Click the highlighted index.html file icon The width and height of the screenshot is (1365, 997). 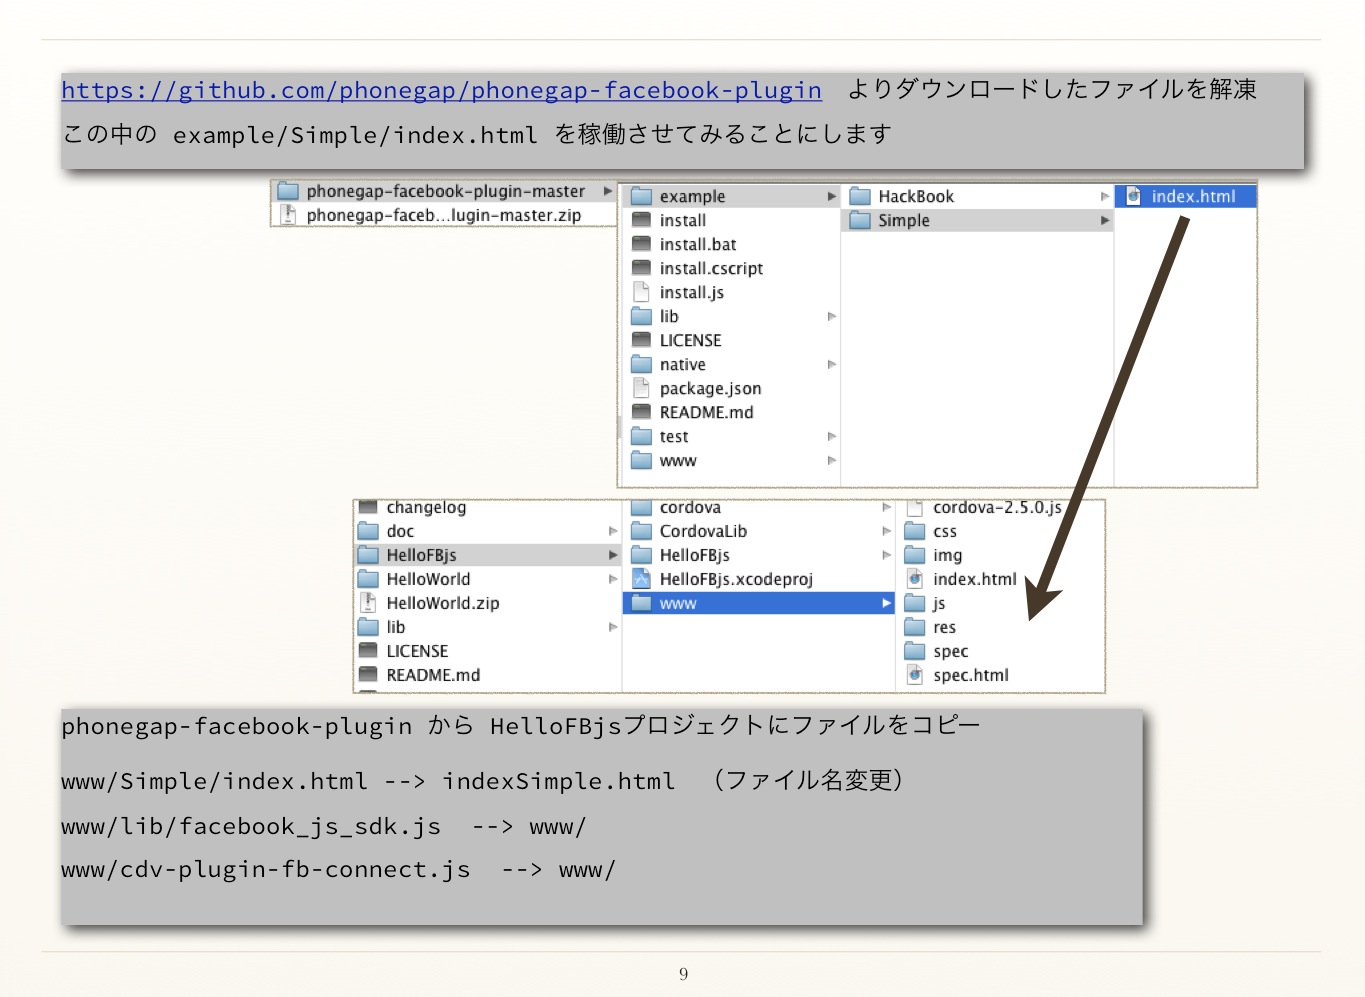(1133, 196)
